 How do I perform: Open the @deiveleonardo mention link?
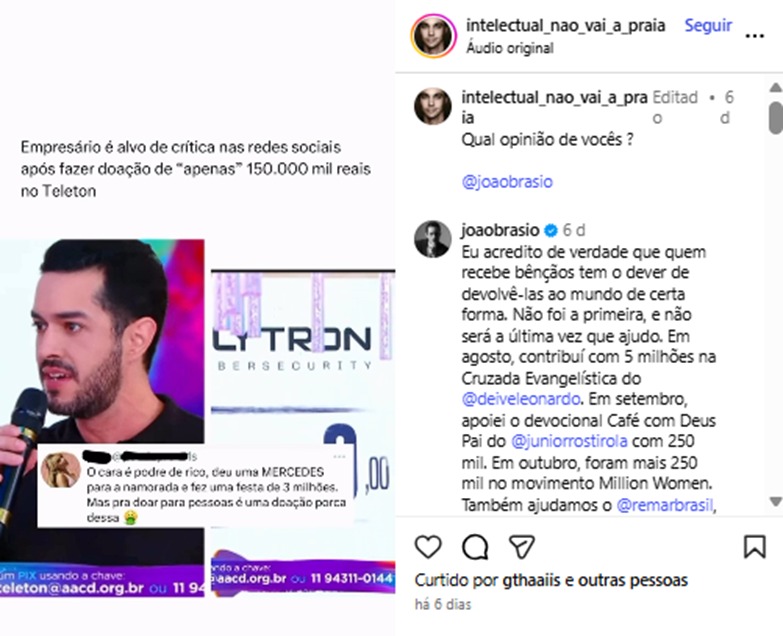click(x=521, y=399)
